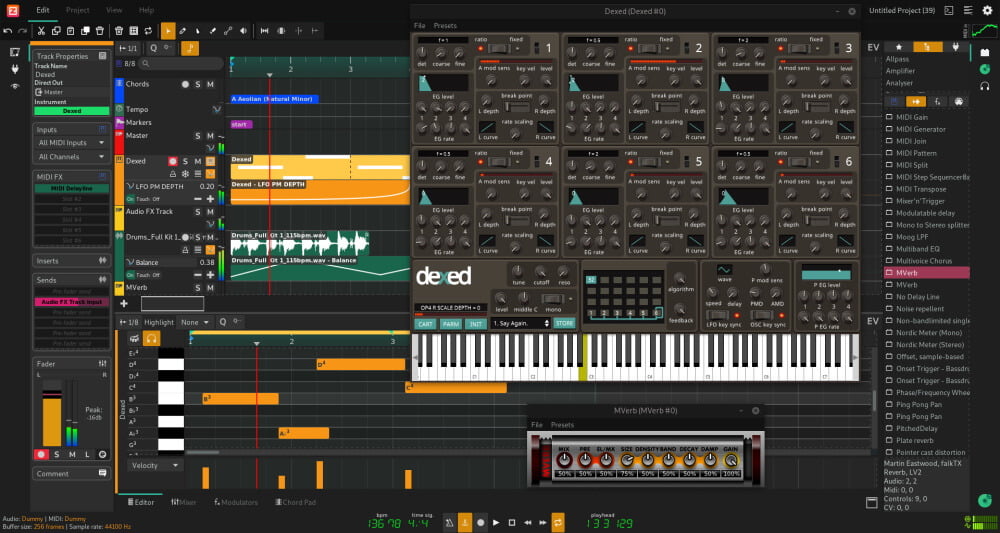Expand the Velocity dropdown in editor
Image resolution: width=1000 pixels, height=533 pixels.
pos(155,465)
